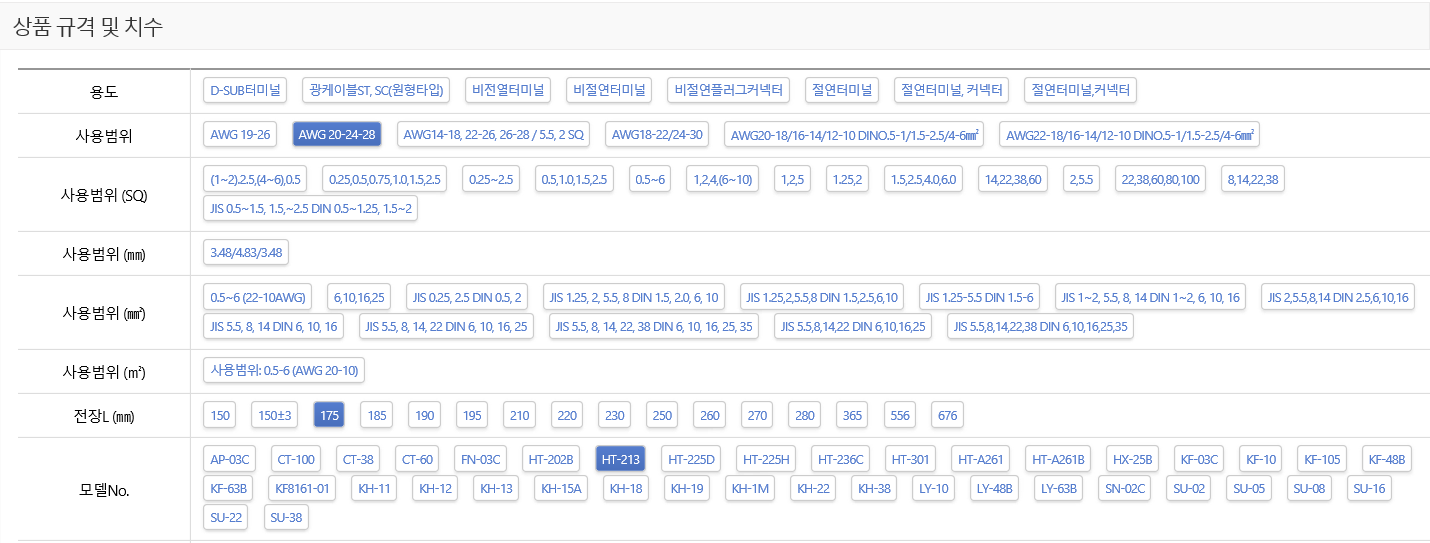Choose AWG 19-26 range
The height and width of the screenshot is (543, 1430).
(x=240, y=134)
